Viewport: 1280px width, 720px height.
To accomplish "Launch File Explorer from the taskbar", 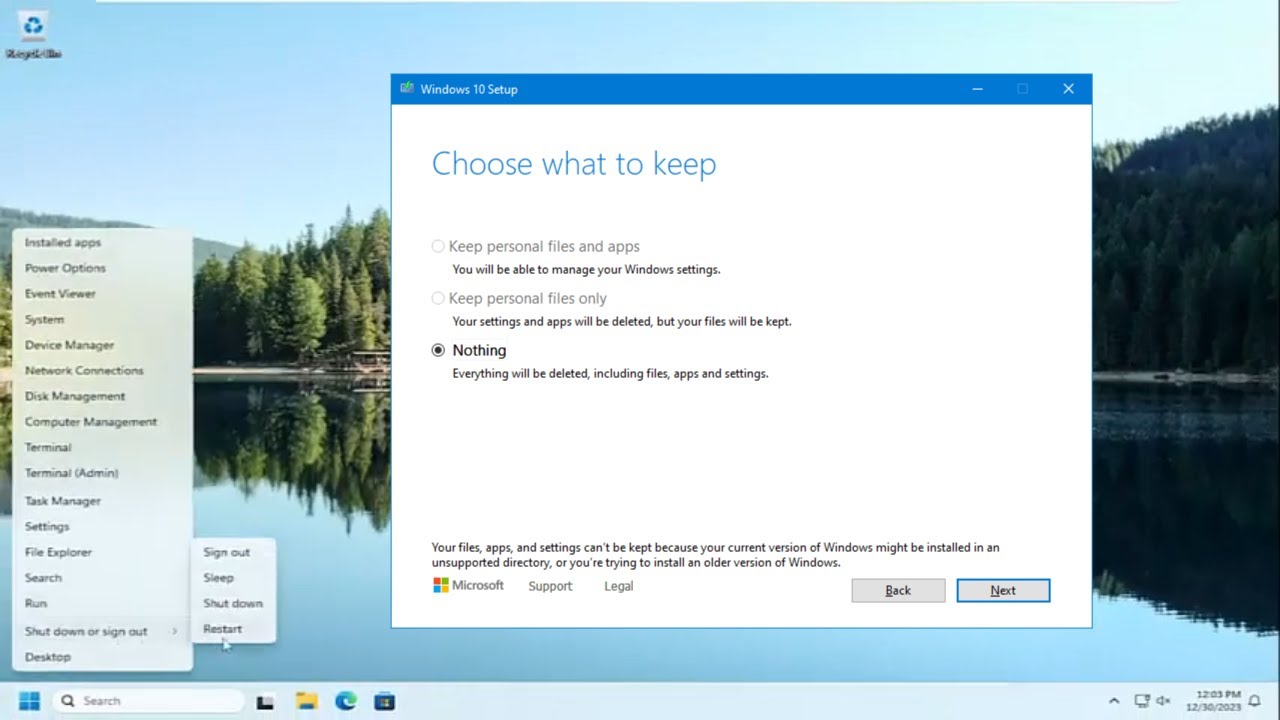I will (306, 701).
